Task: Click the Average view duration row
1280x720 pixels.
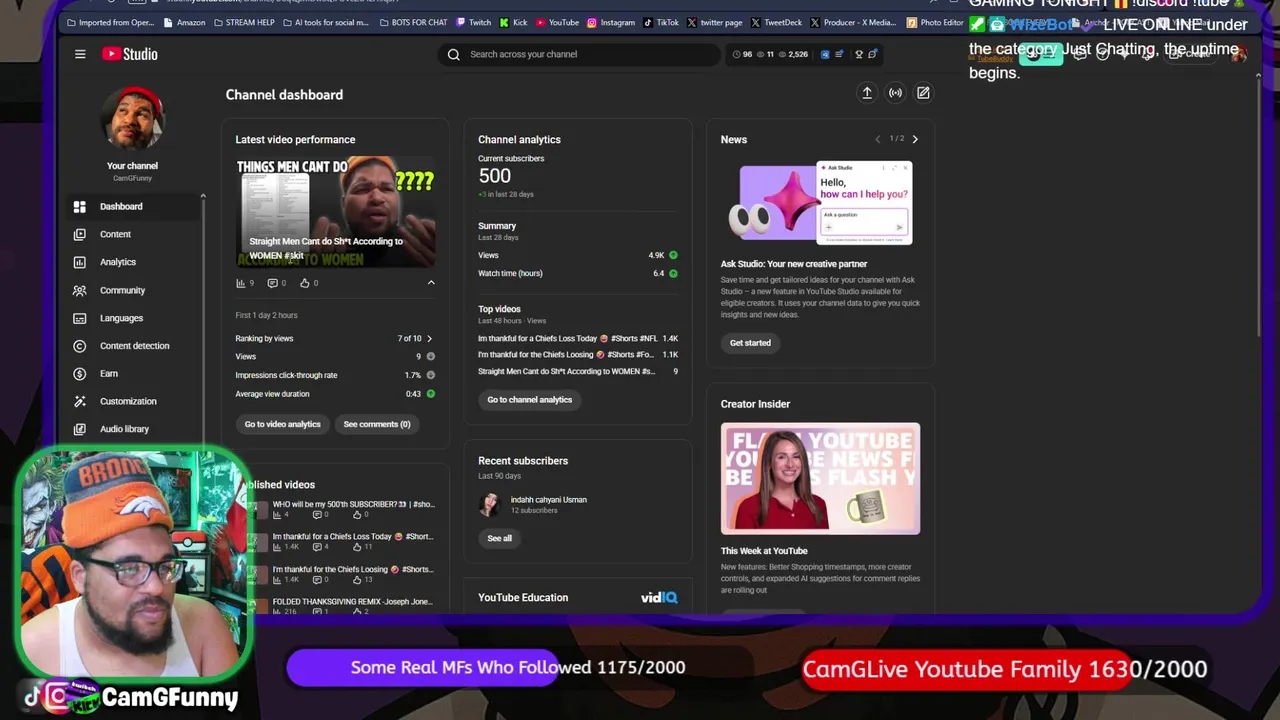Action: [335, 394]
